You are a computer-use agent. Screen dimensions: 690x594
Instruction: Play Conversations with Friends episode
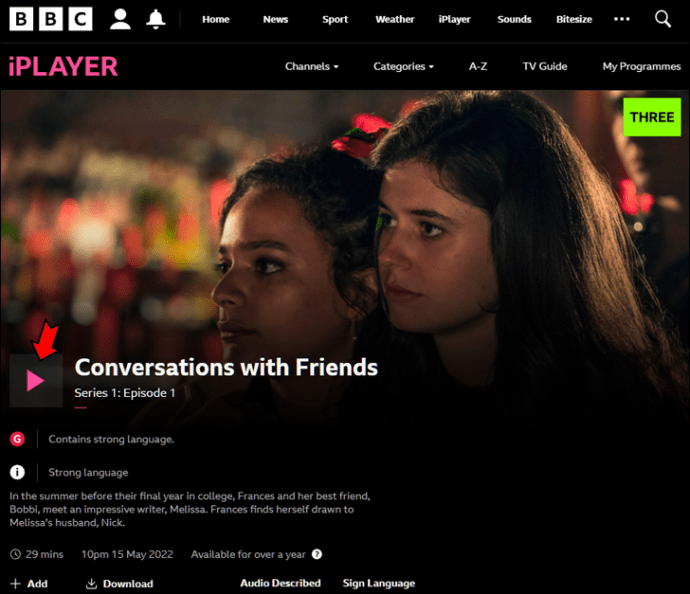36,381
